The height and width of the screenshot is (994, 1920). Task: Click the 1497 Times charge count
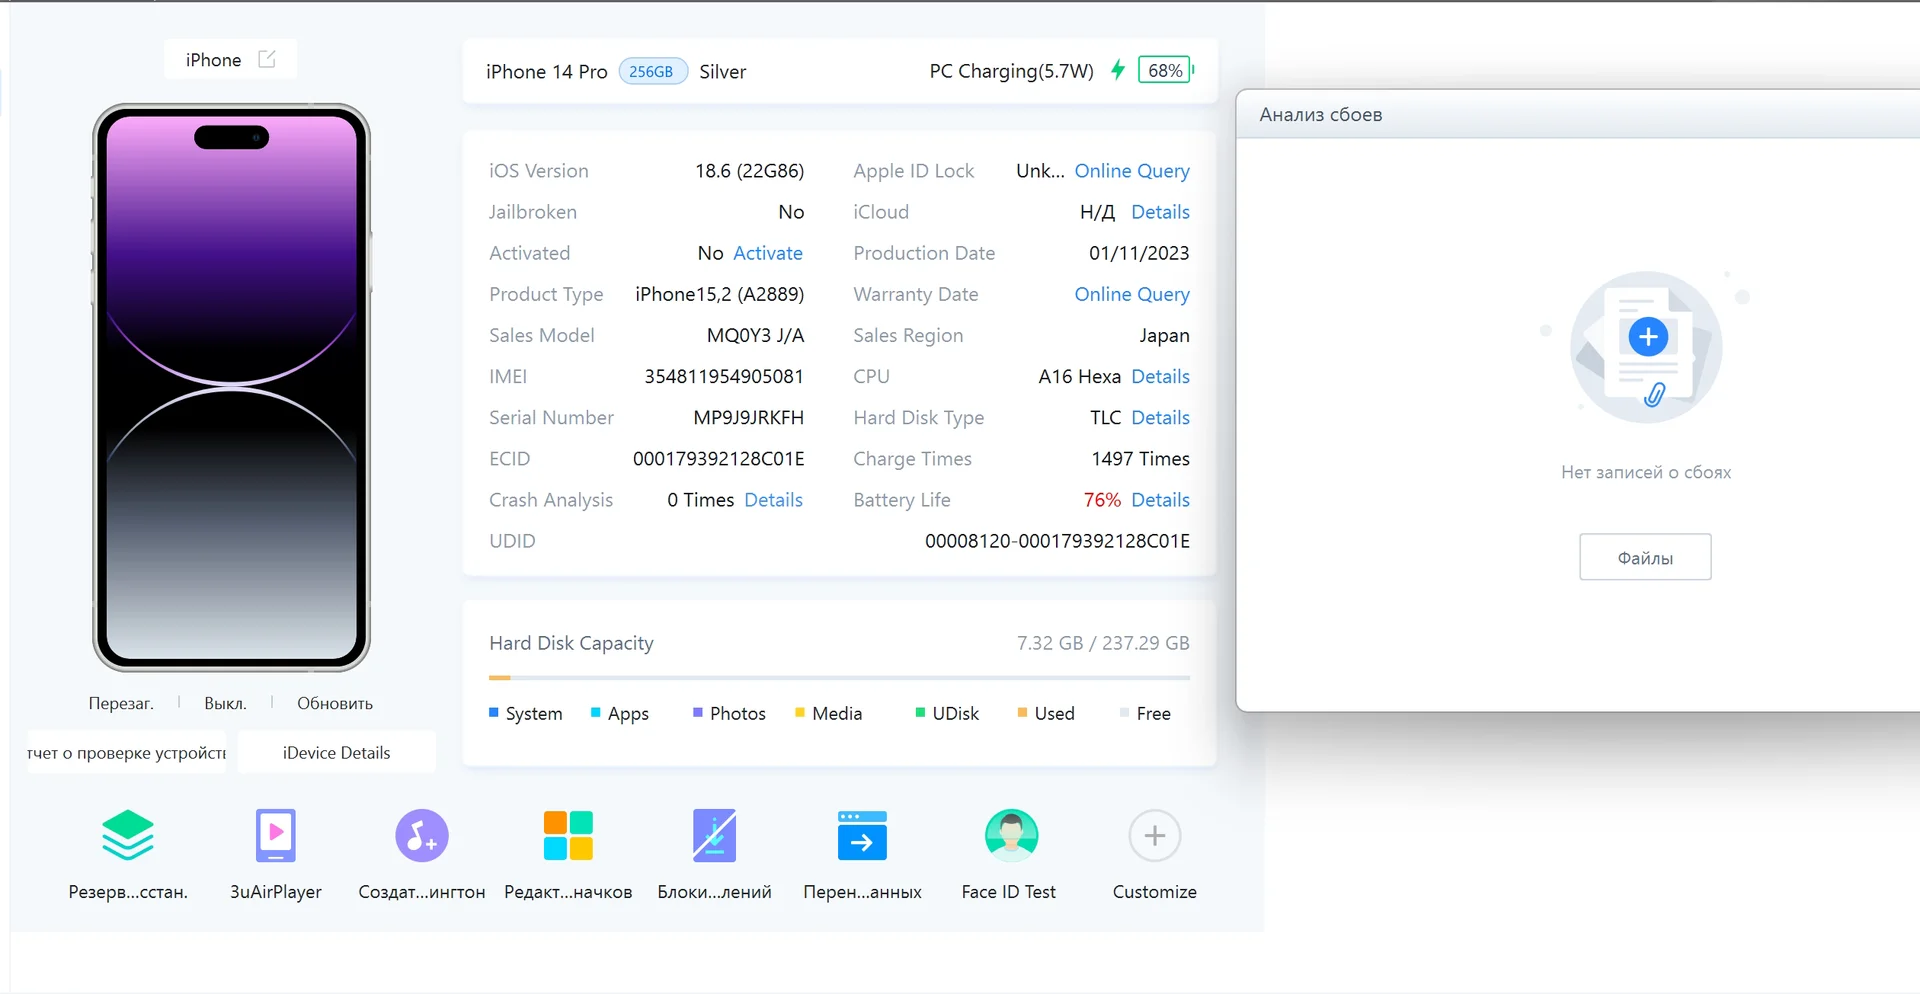(1141, 459)
